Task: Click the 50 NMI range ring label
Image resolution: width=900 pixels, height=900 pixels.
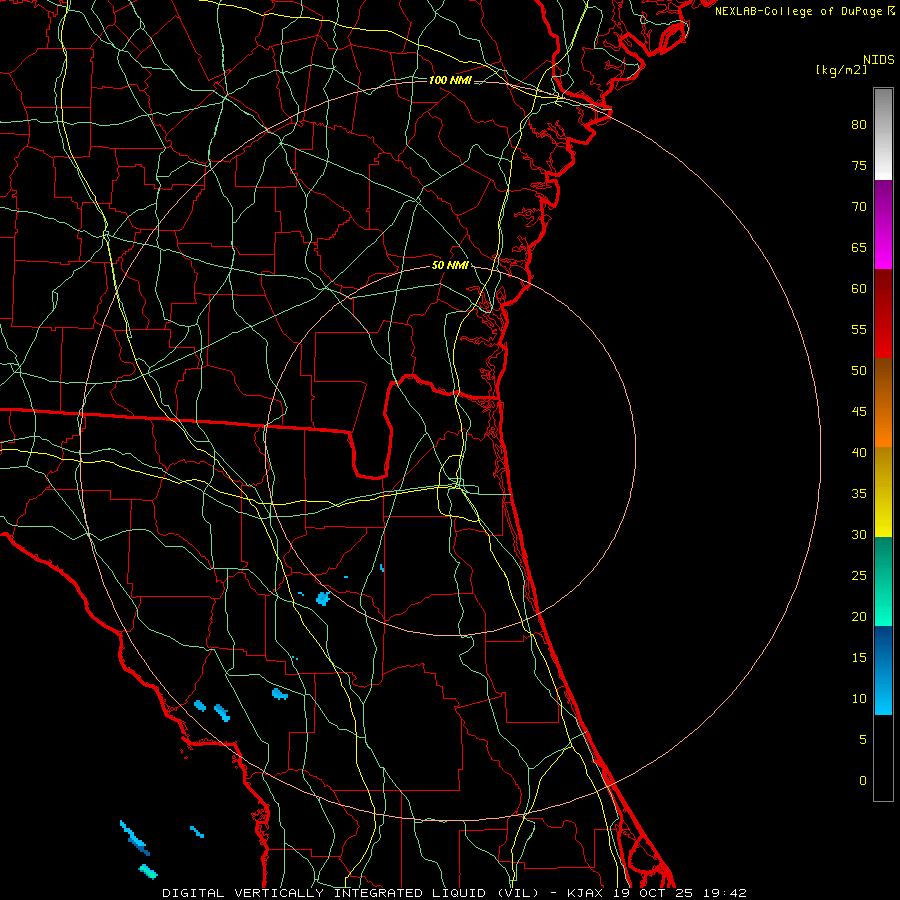Action: 450,265
